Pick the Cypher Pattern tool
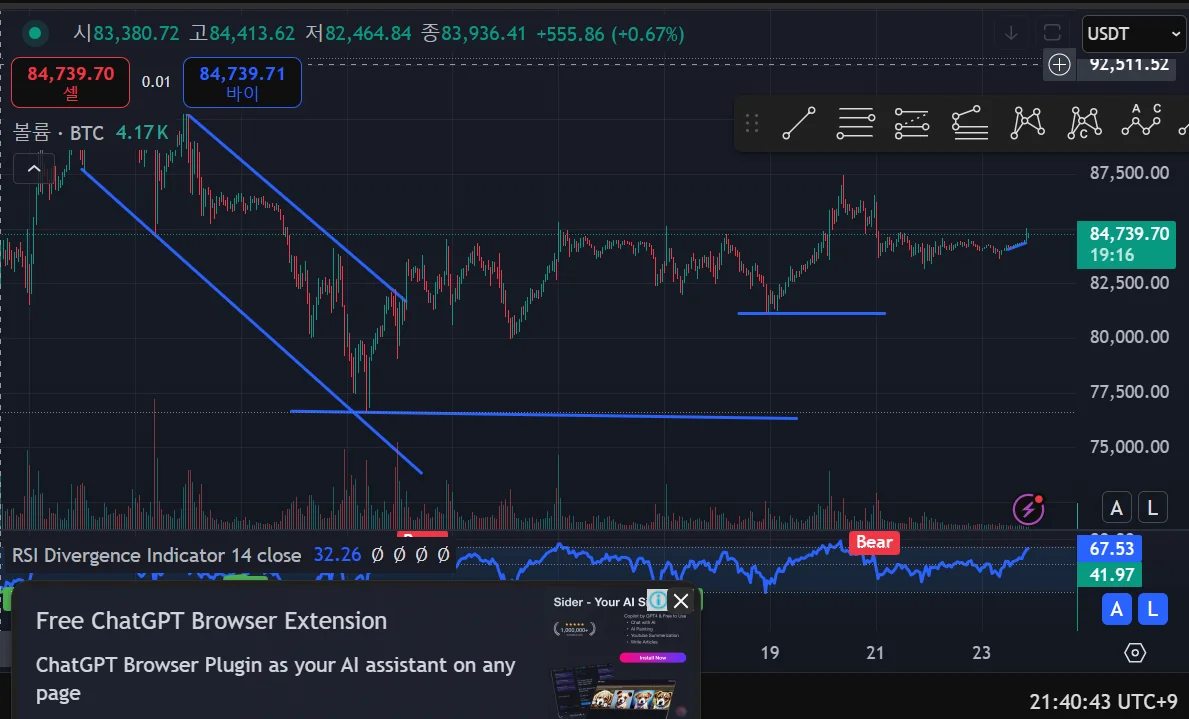Screen dimensions: 1189x719 click(x=1084, y=123)
